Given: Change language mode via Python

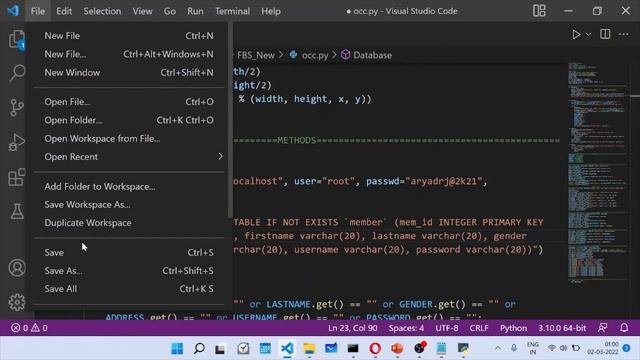Looking at the screenshot, I should pos(513,328).
